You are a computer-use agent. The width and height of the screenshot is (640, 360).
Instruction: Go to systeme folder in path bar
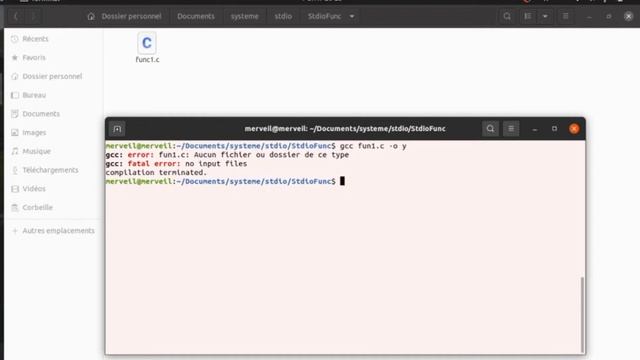[244, 16]
